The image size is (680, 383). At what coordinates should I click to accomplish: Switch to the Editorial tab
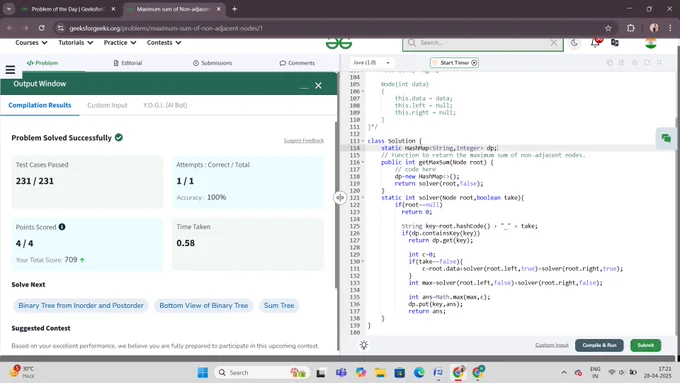[128, 63]
